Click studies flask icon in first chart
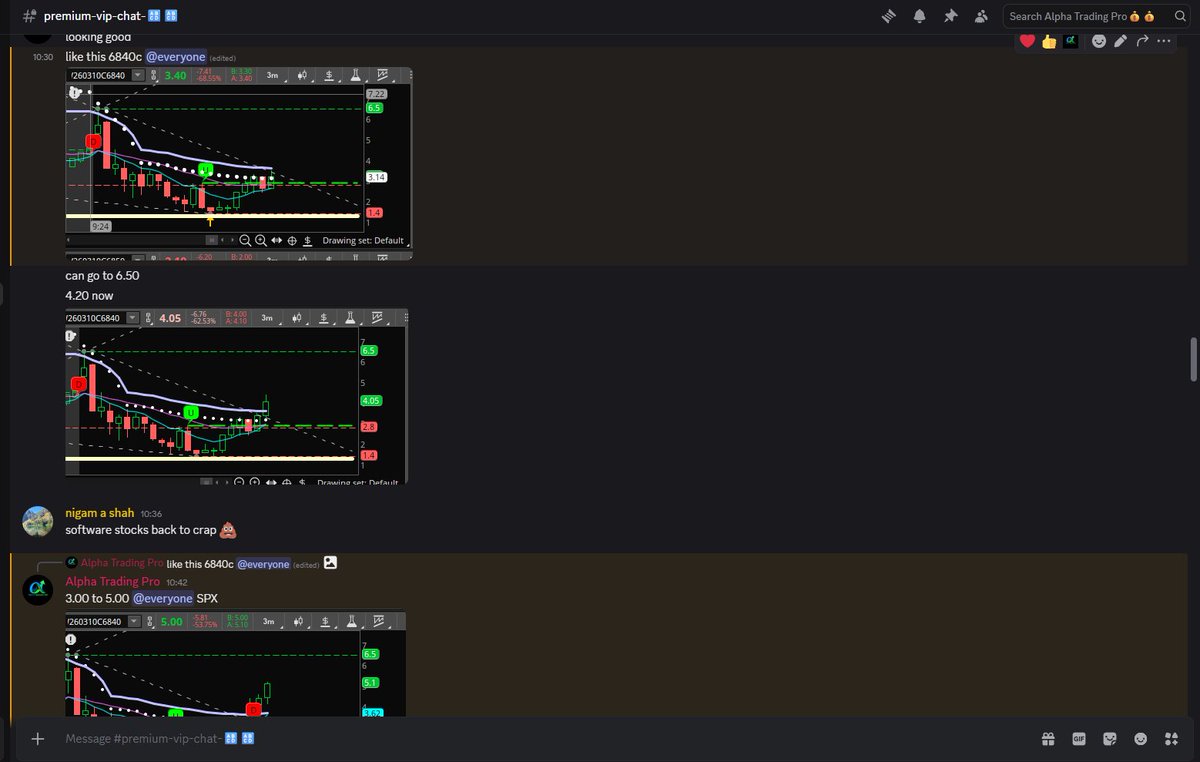1200x762 pixels. coord(354,75)
